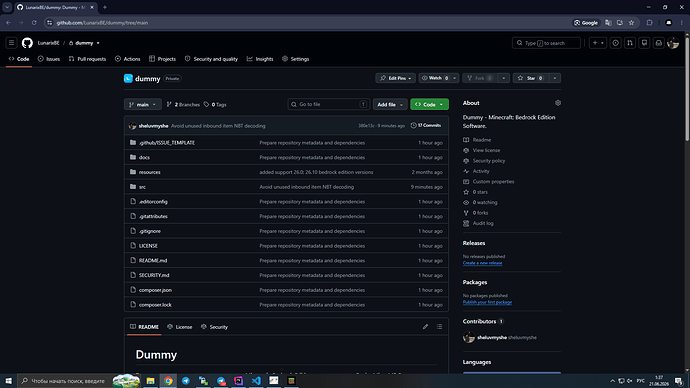Star the dummy repository
690x388 pixels.
pos(531,78)
